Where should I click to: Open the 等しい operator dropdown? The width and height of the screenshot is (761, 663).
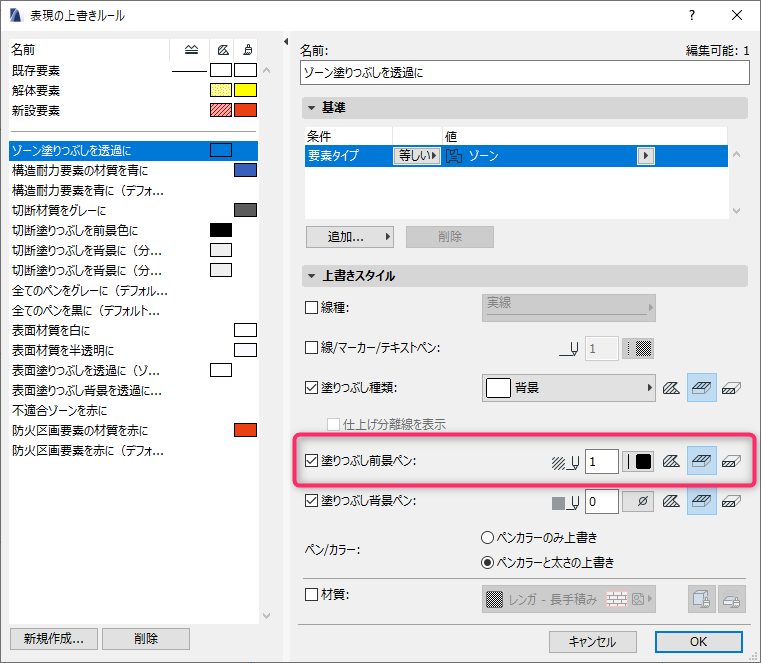tap(417, 156)
